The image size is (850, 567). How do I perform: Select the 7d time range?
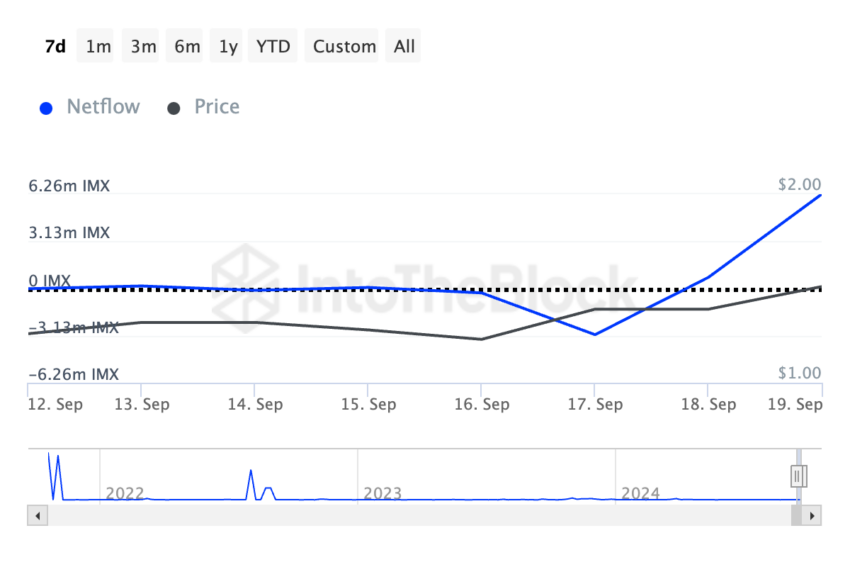[55, 46]
